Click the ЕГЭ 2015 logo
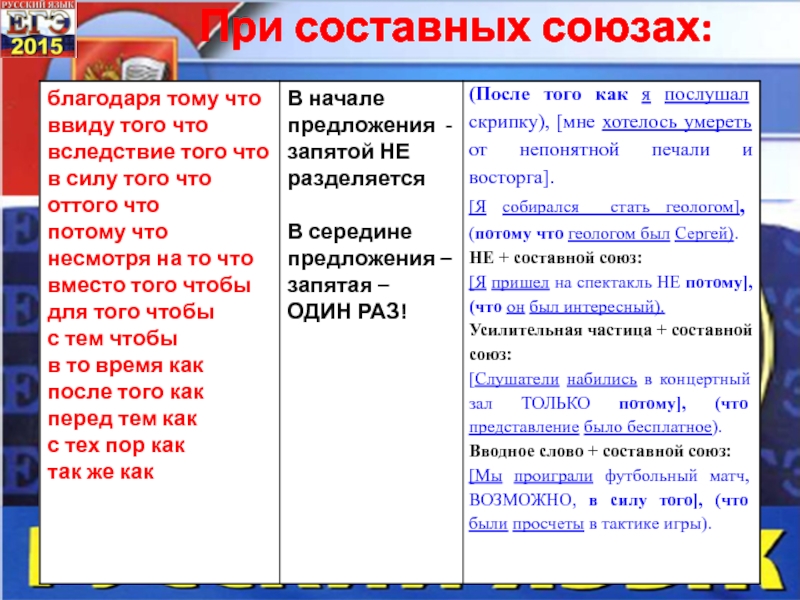Viewport: 800px width, 600px height. 38,29
